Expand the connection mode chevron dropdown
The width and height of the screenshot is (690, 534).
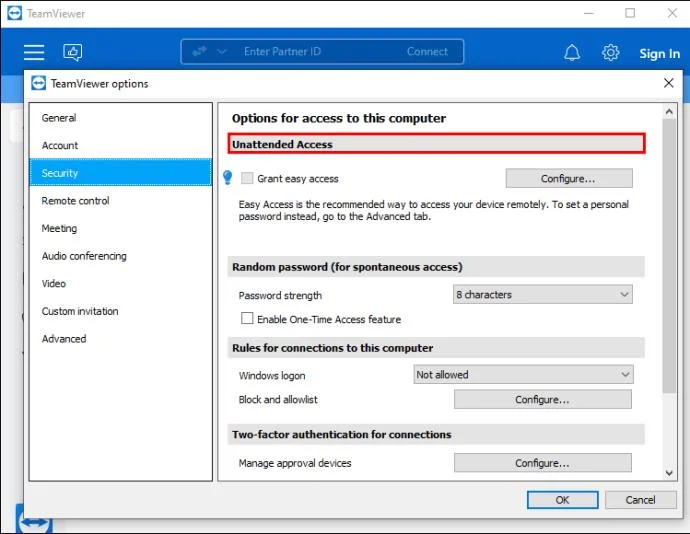(222, 52)
